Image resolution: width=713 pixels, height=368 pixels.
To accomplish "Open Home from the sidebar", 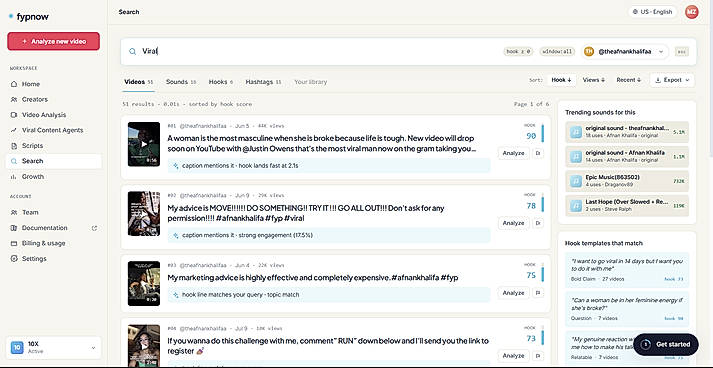I will [30, 84].
